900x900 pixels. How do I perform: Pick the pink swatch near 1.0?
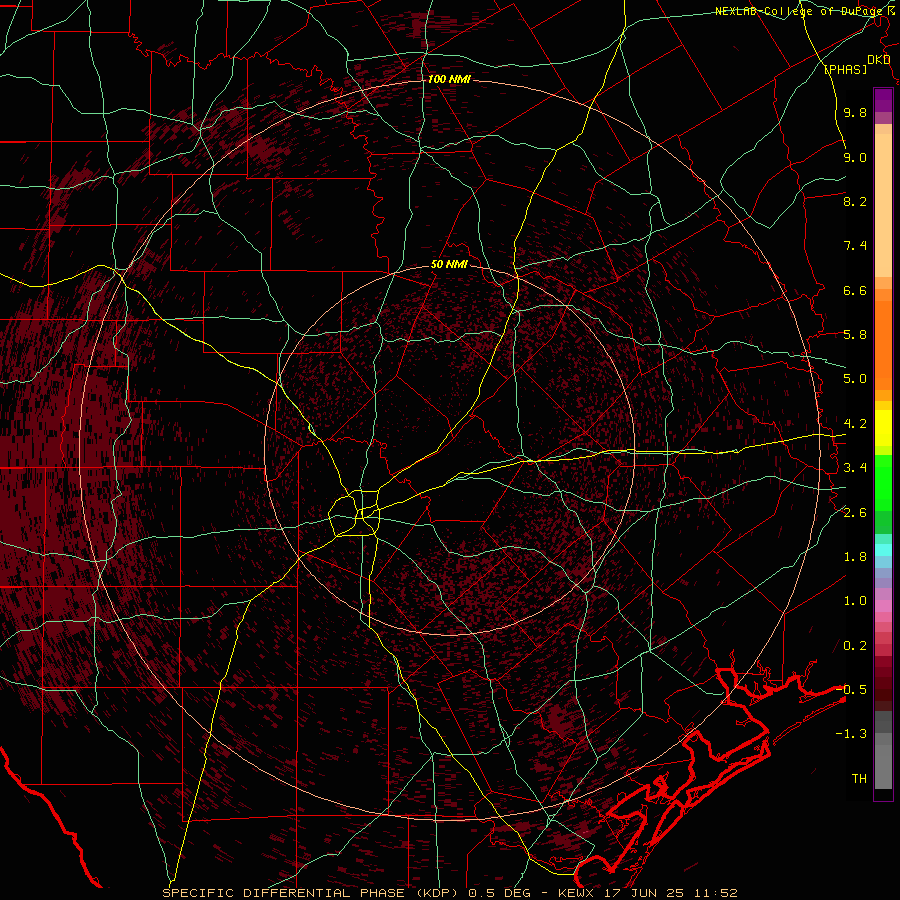[883, 604]
